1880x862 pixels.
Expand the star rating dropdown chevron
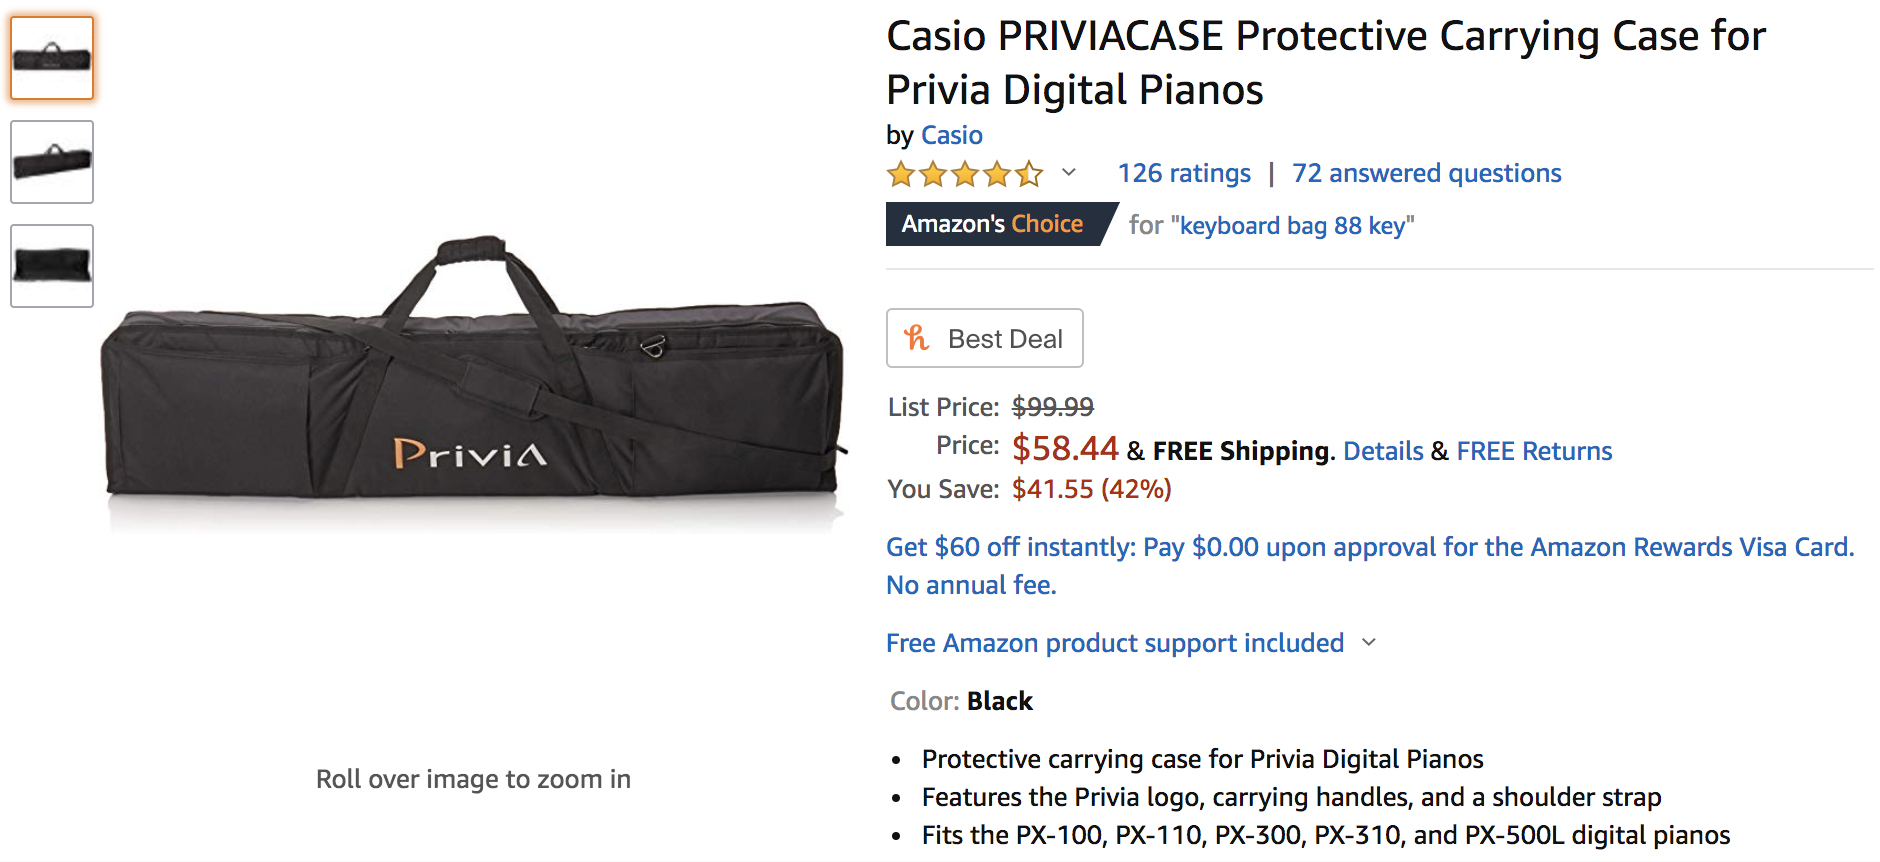point(1069,172)
